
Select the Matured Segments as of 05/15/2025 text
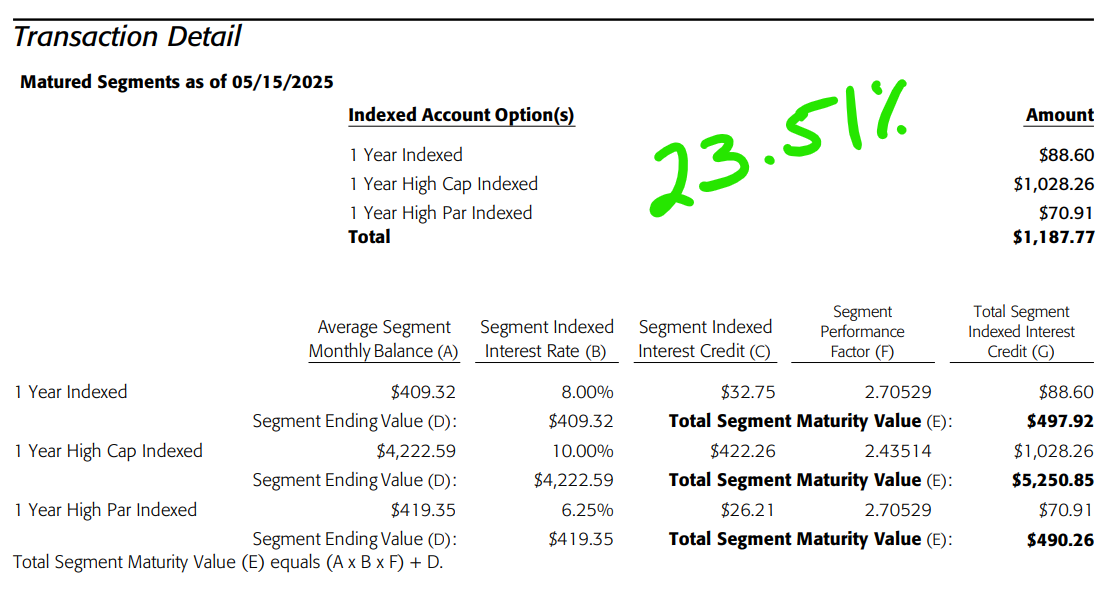(176, 82)
